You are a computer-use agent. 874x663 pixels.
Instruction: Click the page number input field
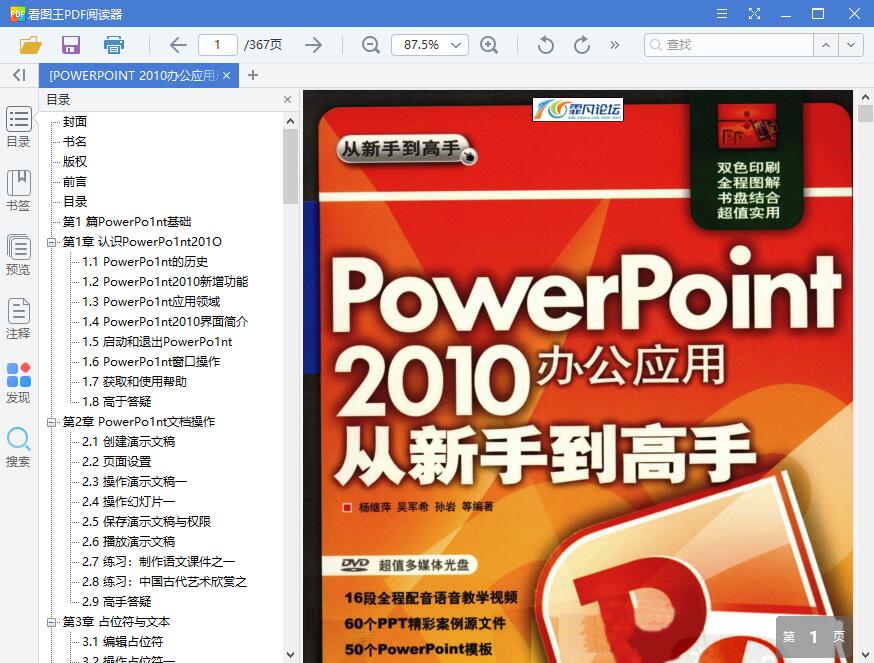coord(217,45)
